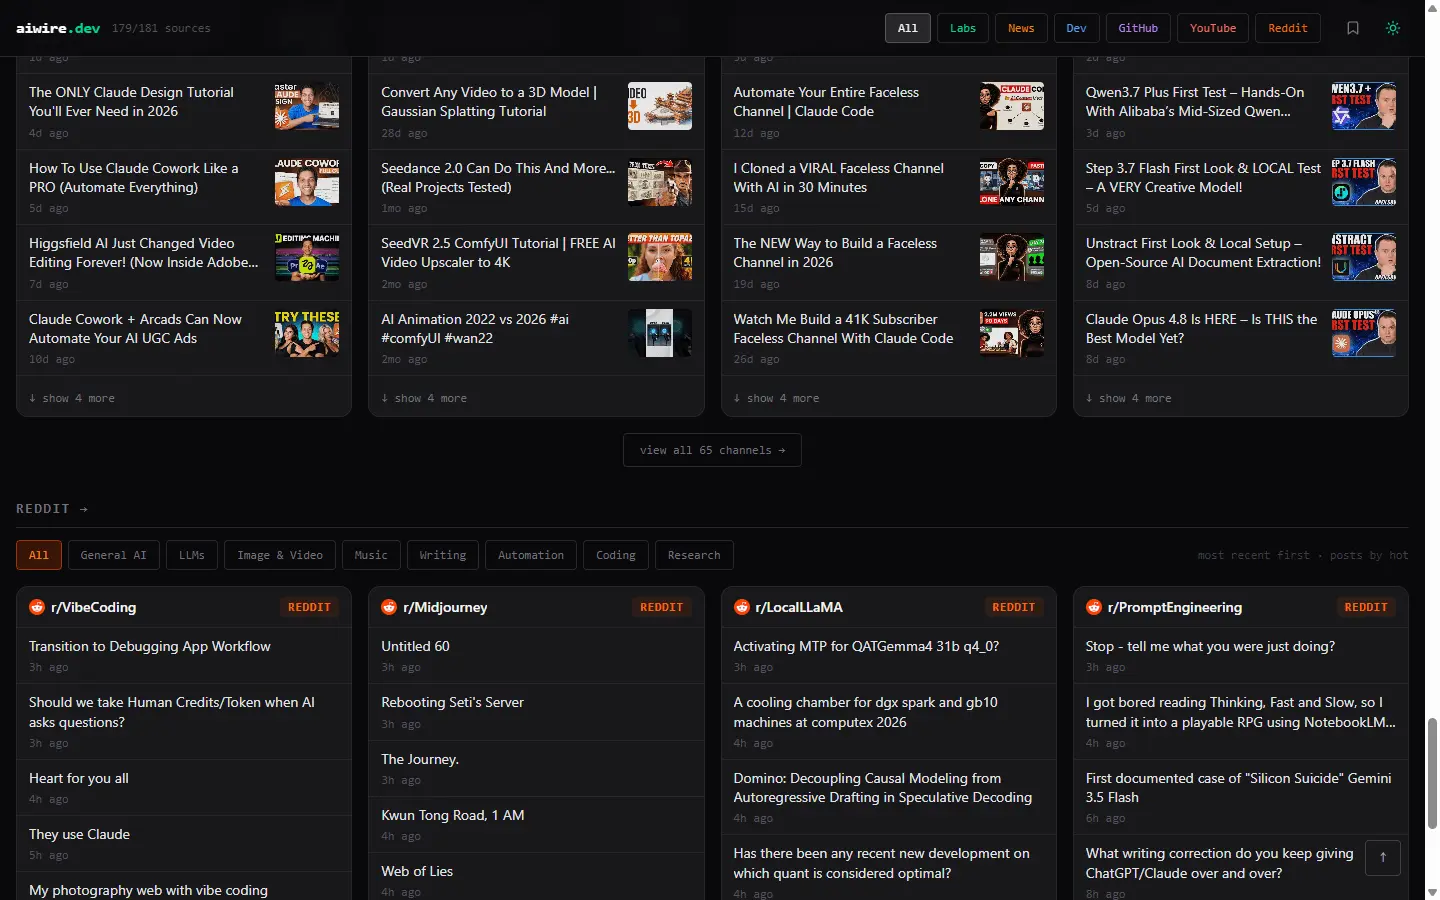The height and width of the screenshot is (900, 1440).
Task: Expand show 4 more under AI Animation videos
Action: click(x=424, y=398)
